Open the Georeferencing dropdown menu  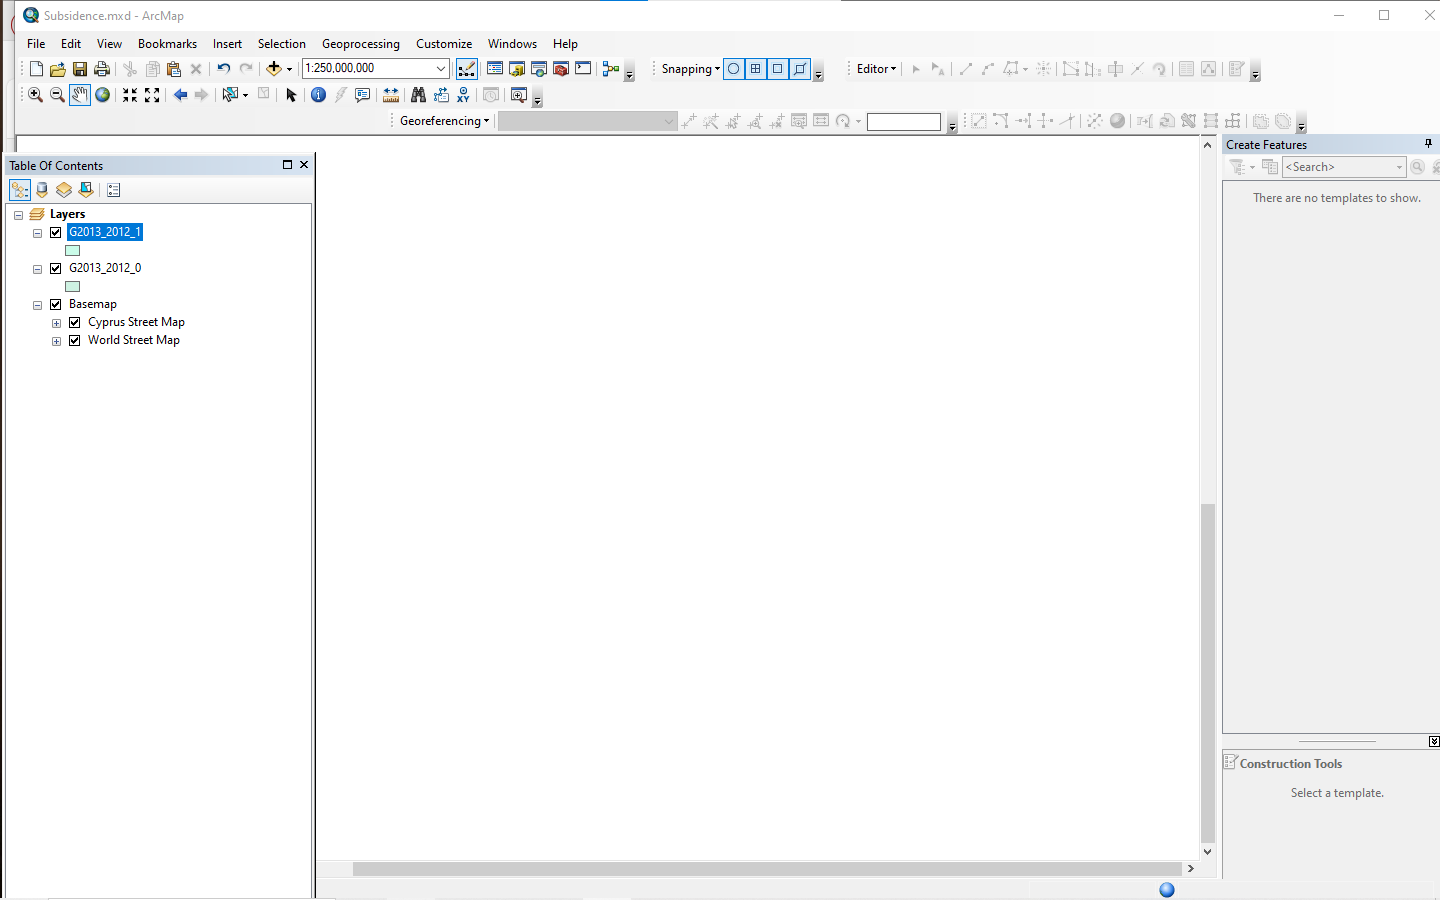click(x=445, y=121)
